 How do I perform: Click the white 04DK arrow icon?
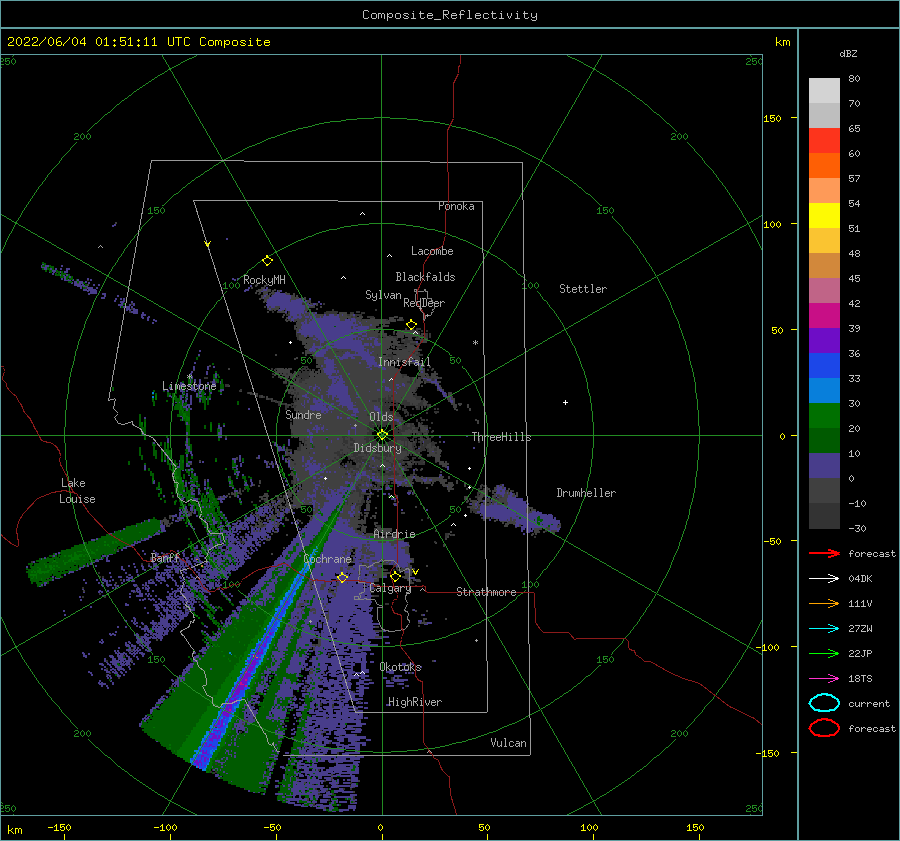(x=824, y=578)
